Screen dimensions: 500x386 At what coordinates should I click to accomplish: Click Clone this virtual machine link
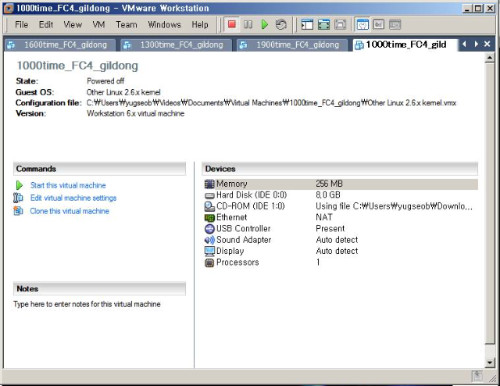click(x=69, y=211)
